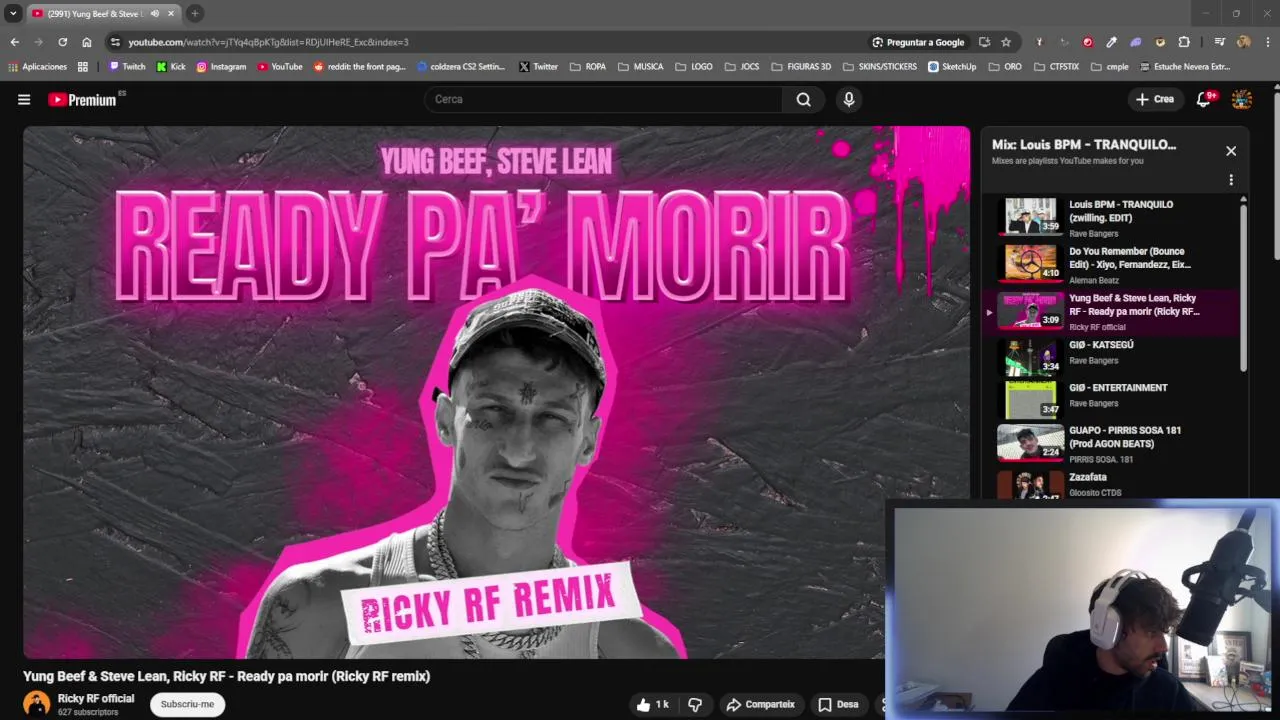Open Chrome three-dot menu
This screenshot has width=1280, height=720.
1267,42
